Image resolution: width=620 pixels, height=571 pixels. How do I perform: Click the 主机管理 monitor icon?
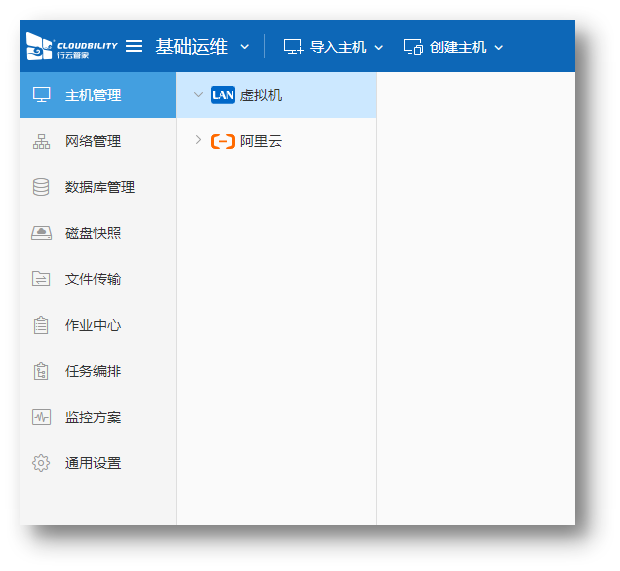[x=42, y=95]
